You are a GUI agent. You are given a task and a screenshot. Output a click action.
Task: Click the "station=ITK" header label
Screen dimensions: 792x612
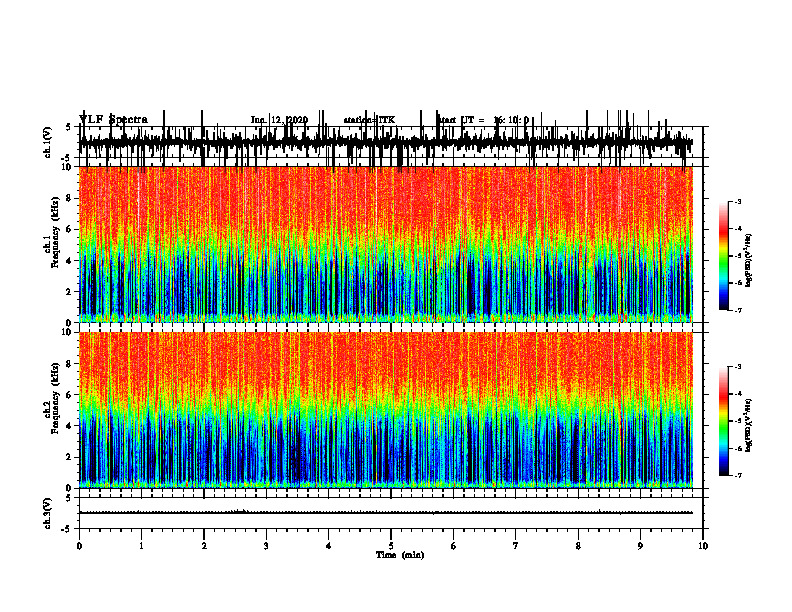(x=369, y=120)
